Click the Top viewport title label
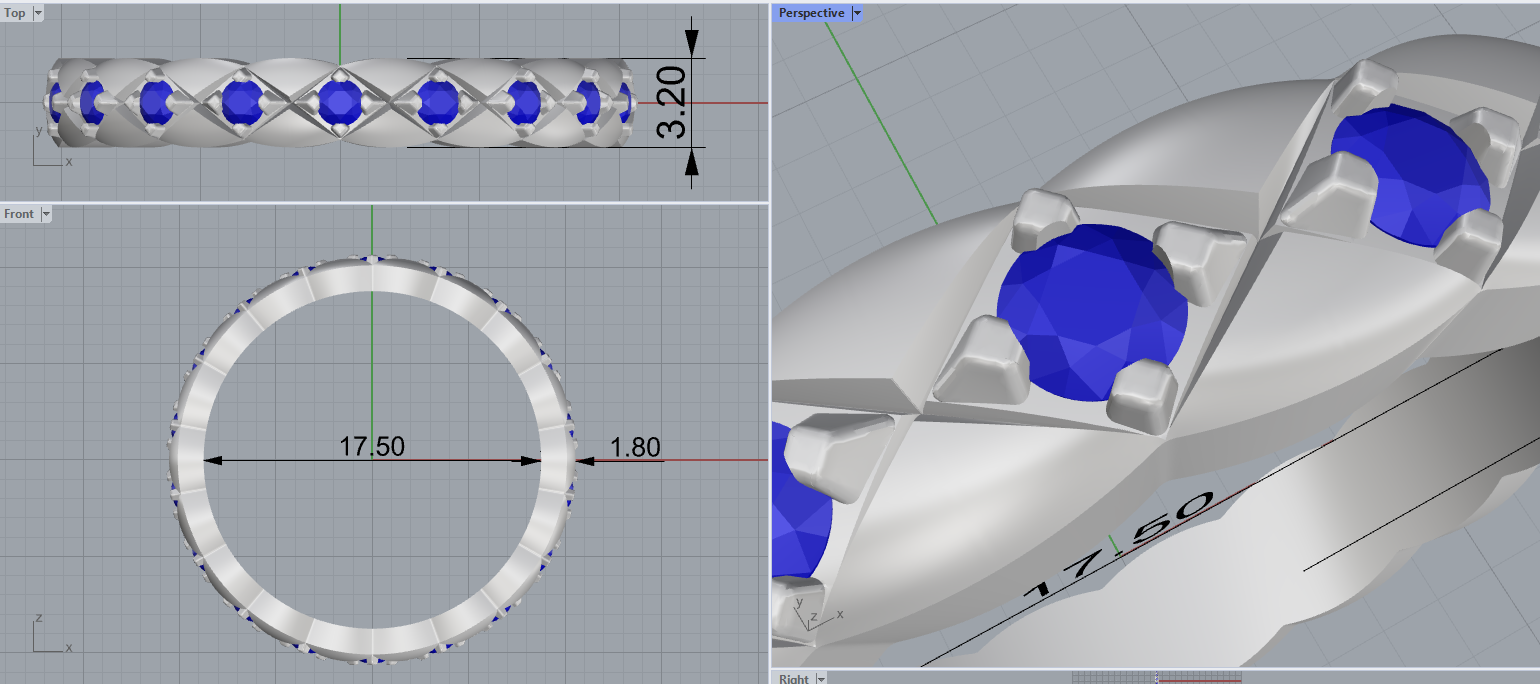The height and width of the screenshot is (684, 1540). (15, 13)
